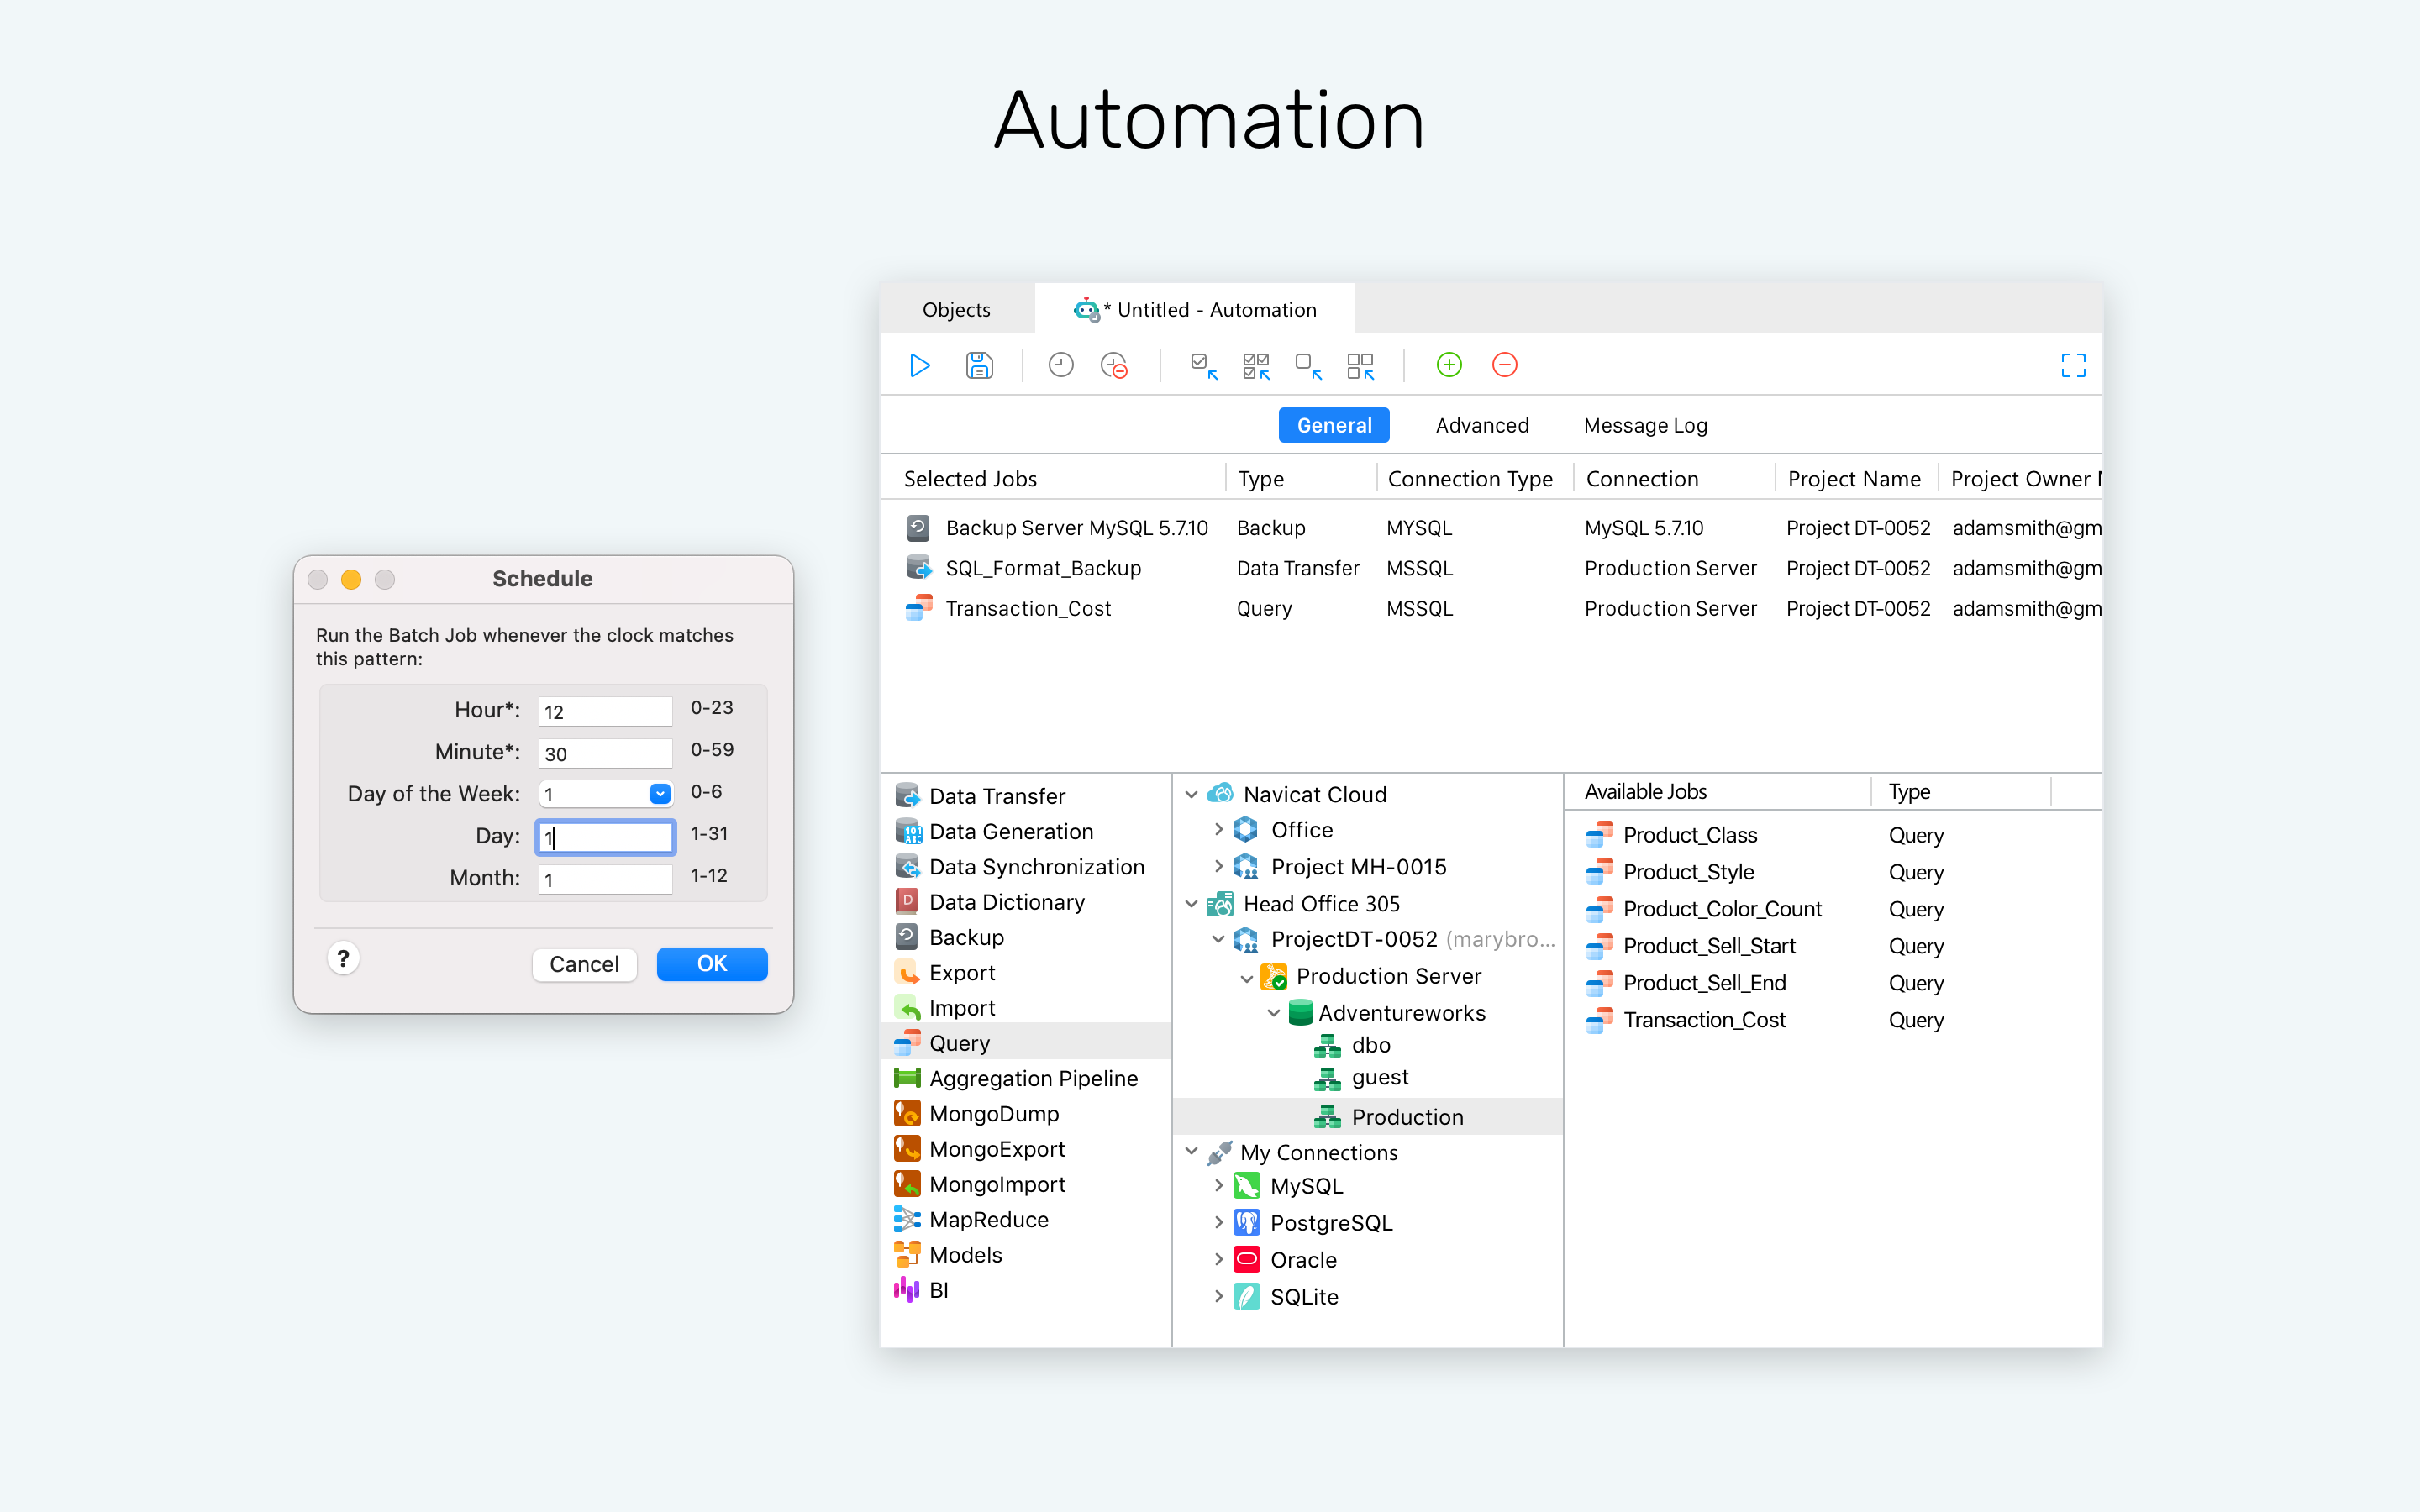Remove job with red minus icon
2420x1512 pixels.
pyautogui.click(x=1504, y=366)
